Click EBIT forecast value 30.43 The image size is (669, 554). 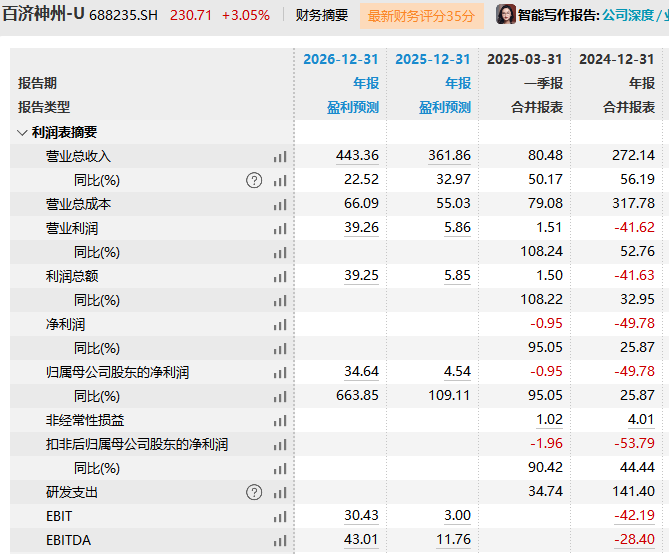pos(361,516)
